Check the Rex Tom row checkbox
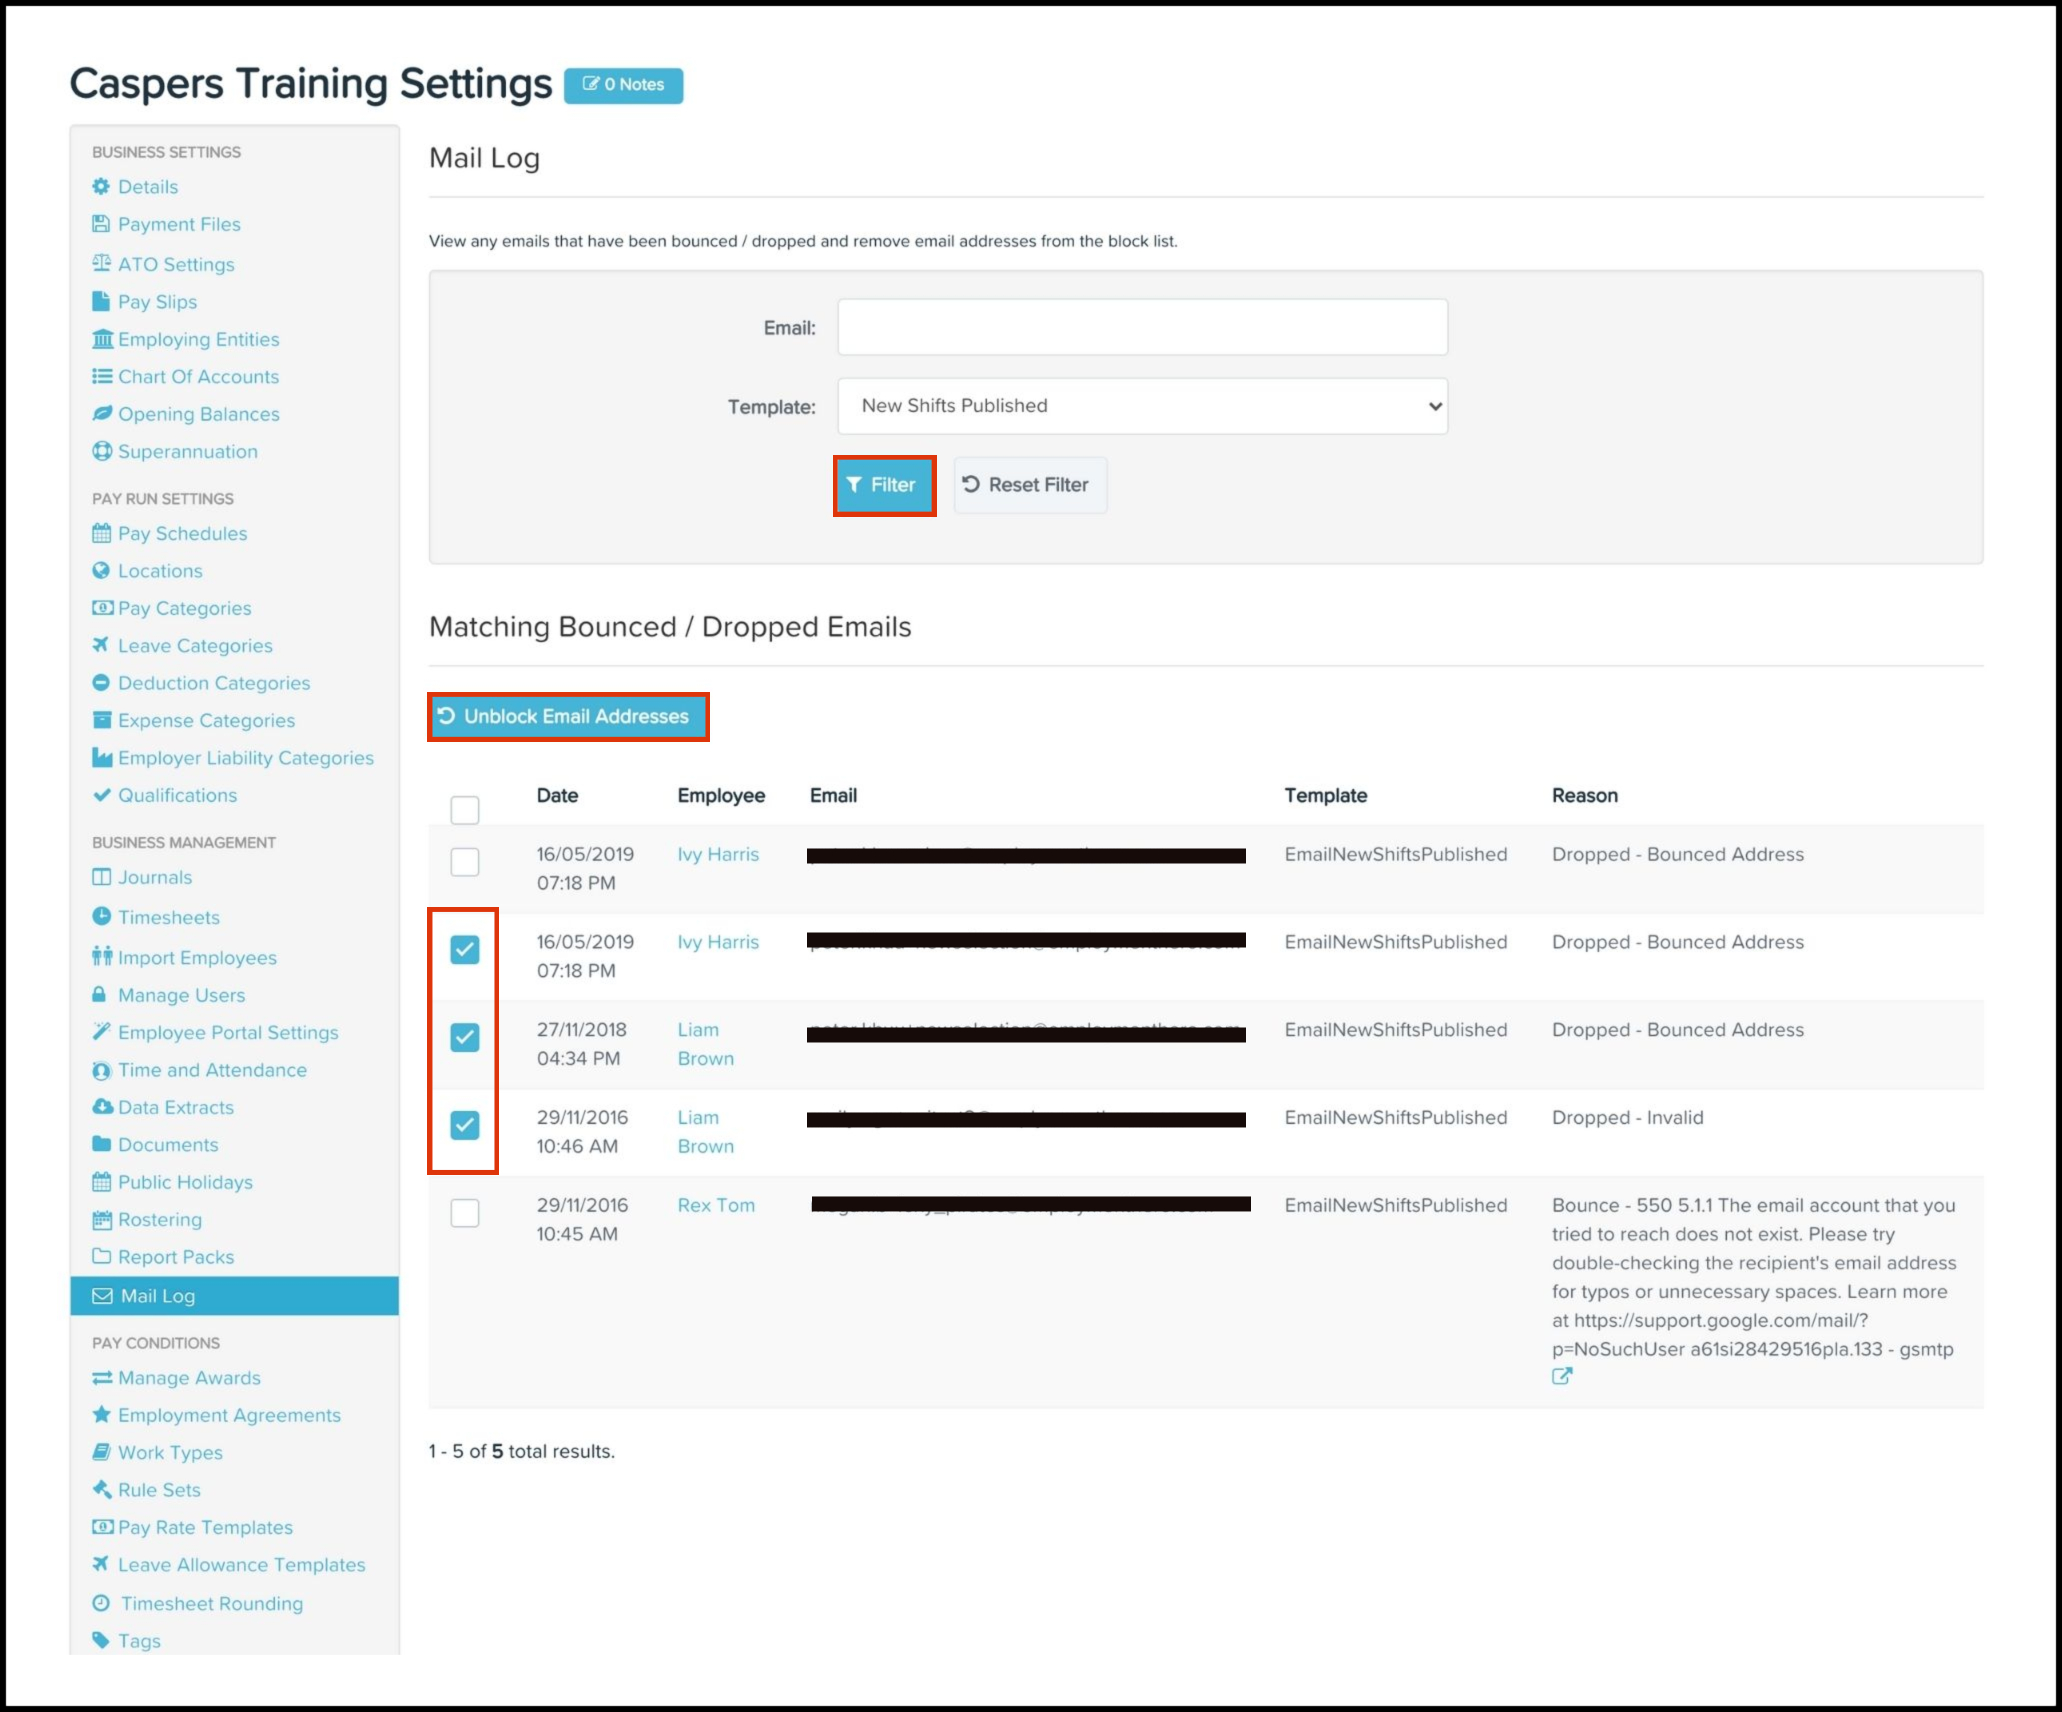This screenshot has height=1712, width=2062. click(465, 1212)
